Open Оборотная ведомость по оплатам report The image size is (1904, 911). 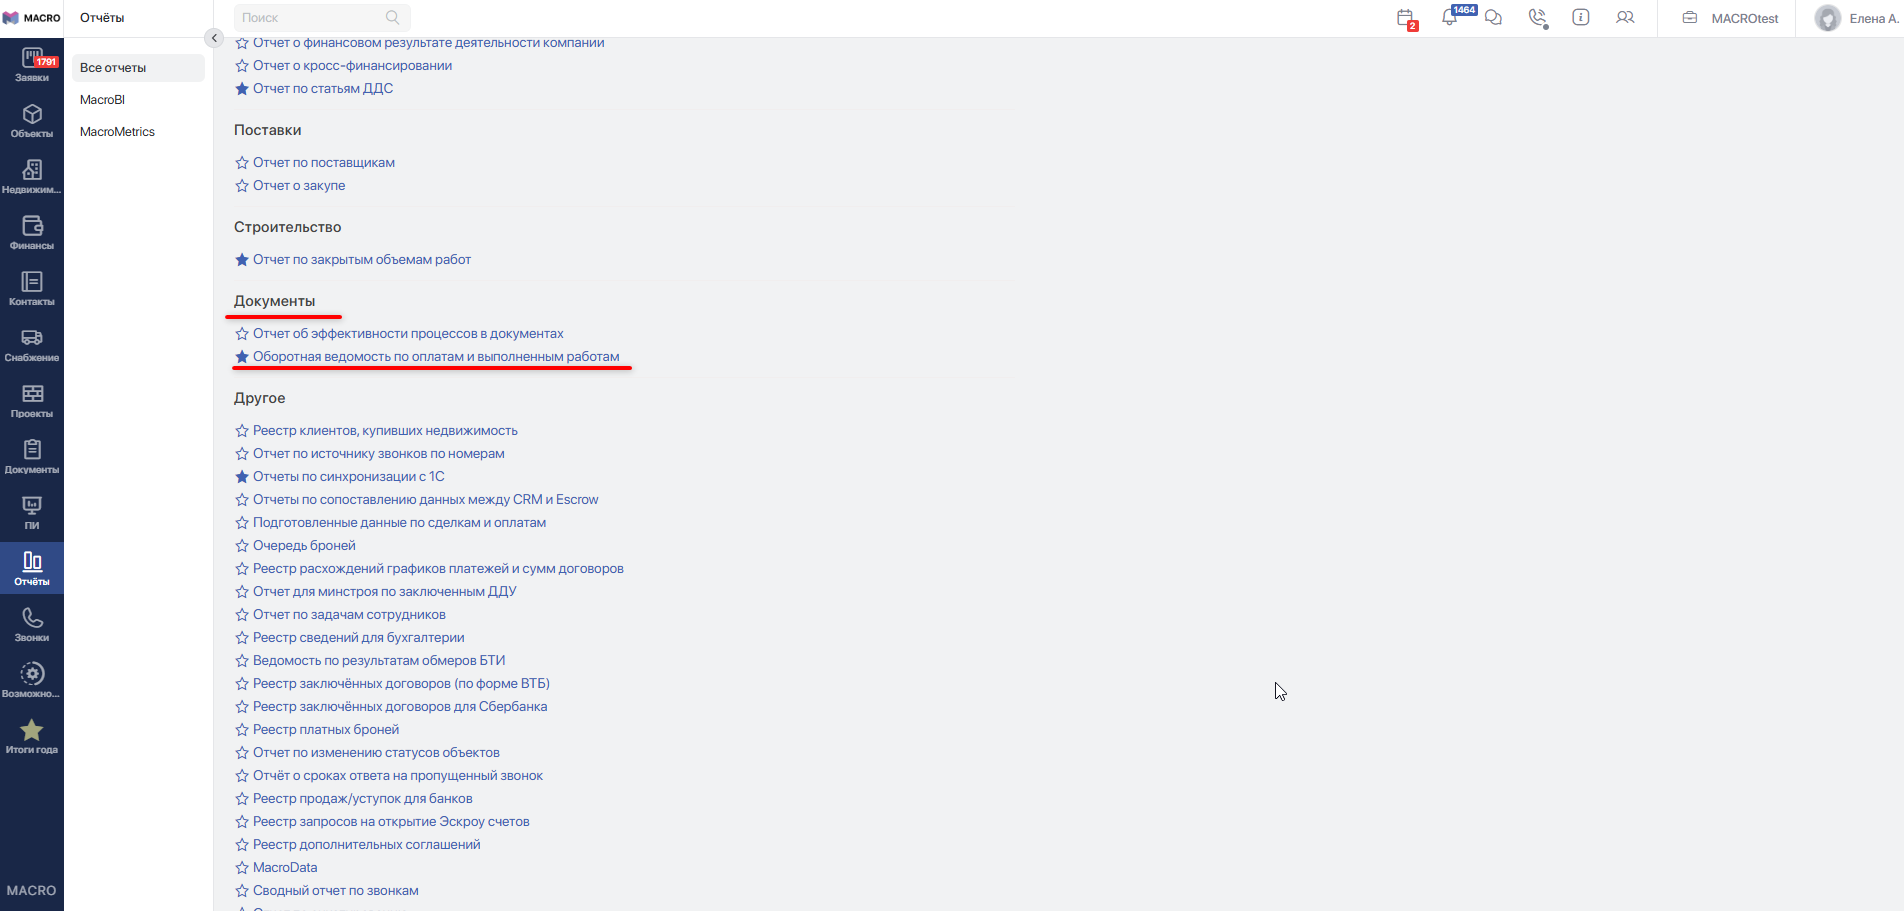pos(436,357)
